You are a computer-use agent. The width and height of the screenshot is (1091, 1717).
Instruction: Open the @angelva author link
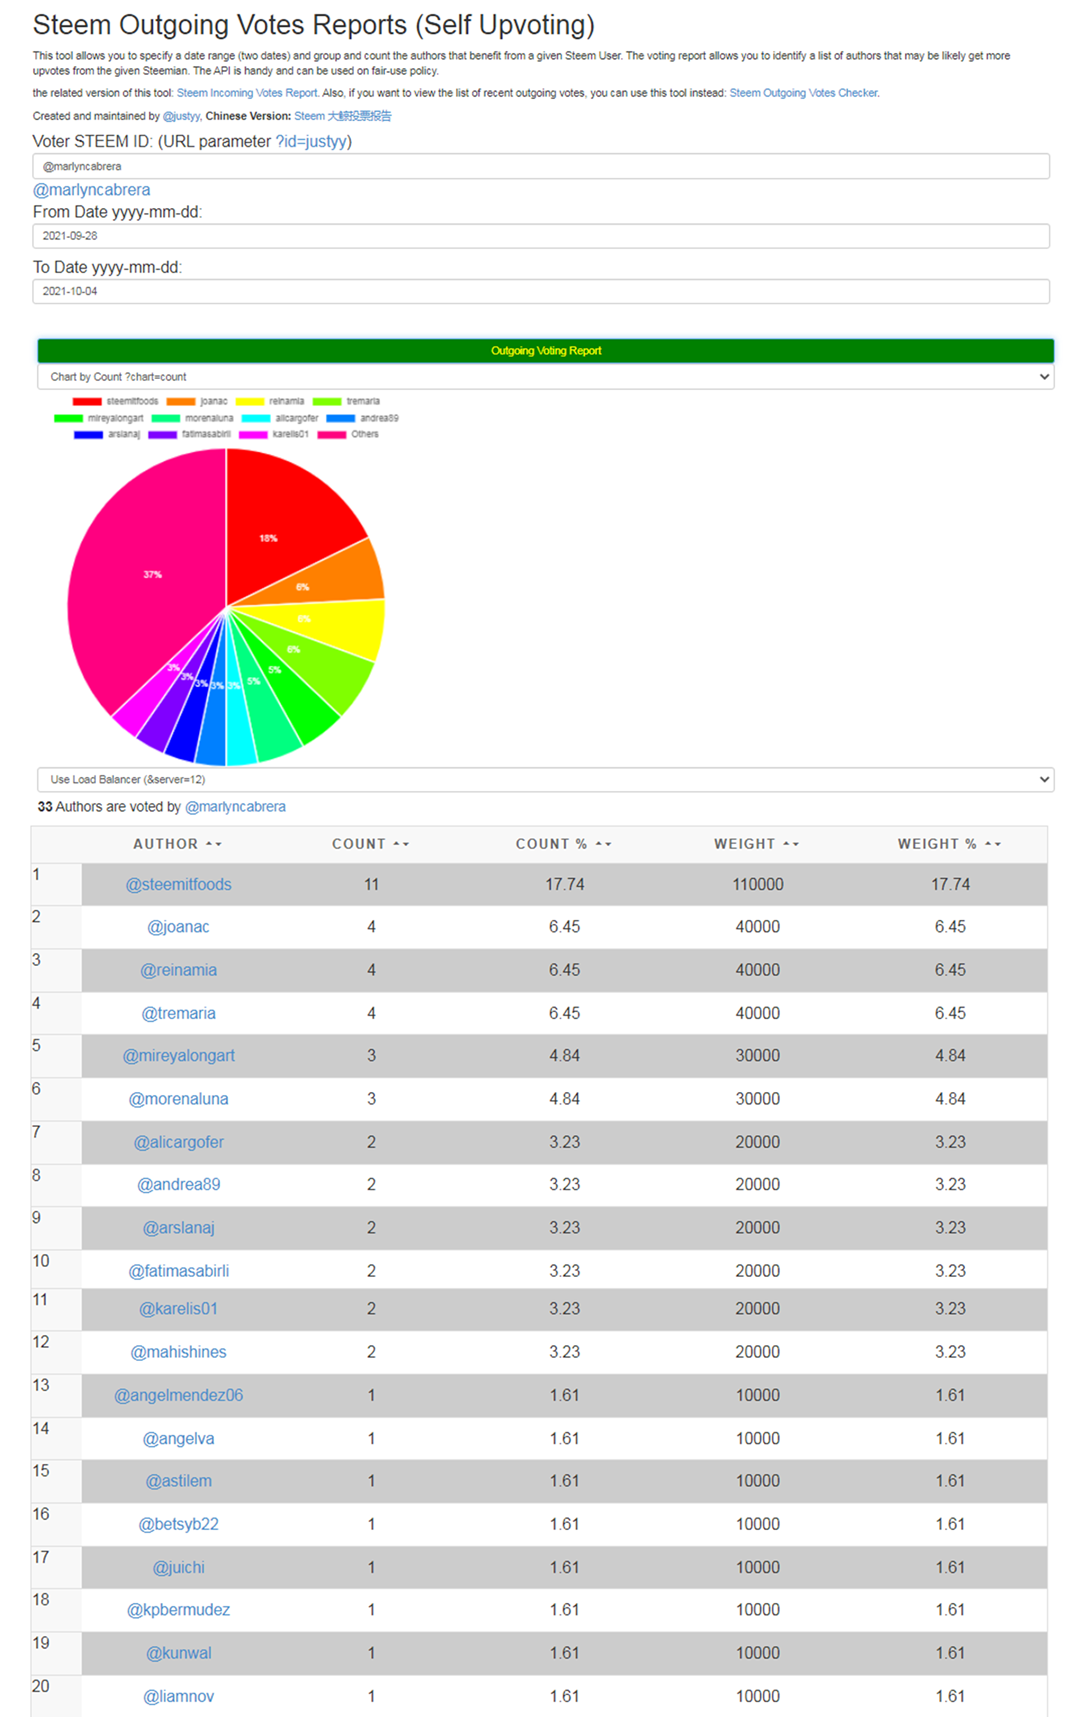[x=178, y=1438]
